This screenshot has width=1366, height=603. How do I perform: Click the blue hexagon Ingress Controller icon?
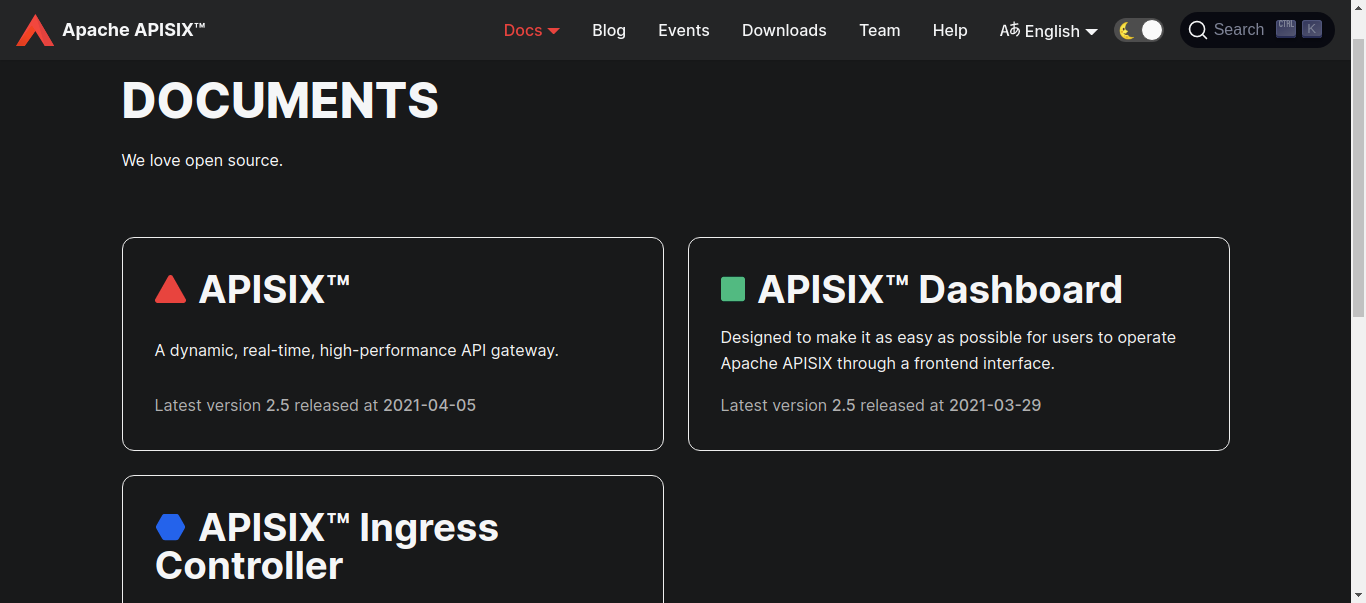pyautogui.click(x=171, y=527)
